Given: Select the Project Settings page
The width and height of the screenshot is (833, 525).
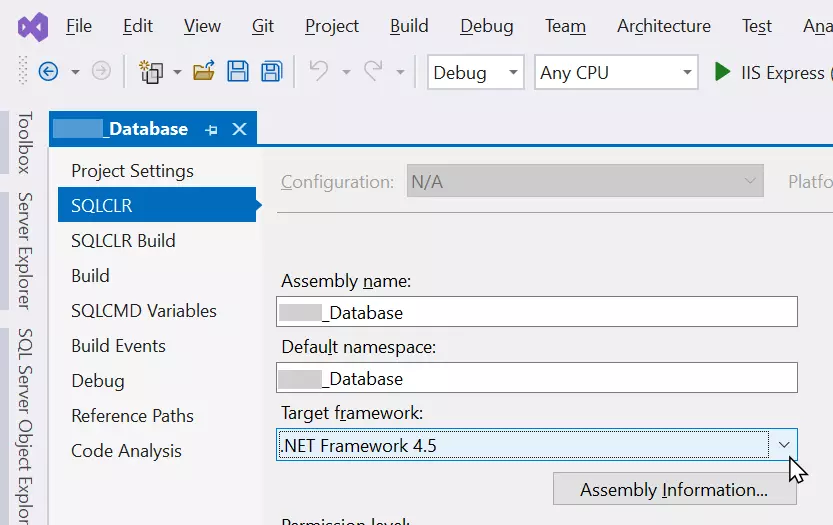Looking at the screenshot, I should (132, 171).
